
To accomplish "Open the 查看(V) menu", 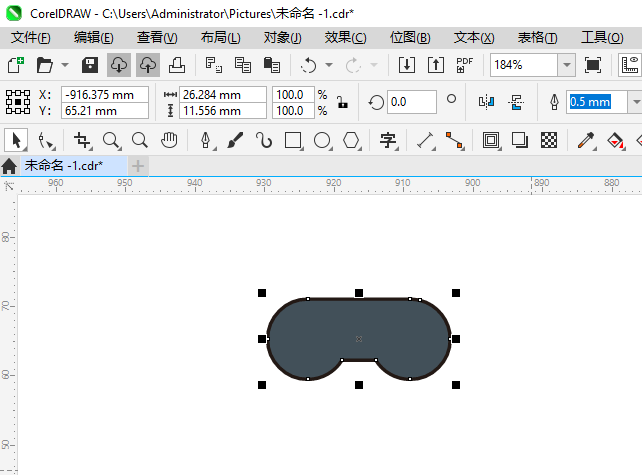I will (157, 38).
